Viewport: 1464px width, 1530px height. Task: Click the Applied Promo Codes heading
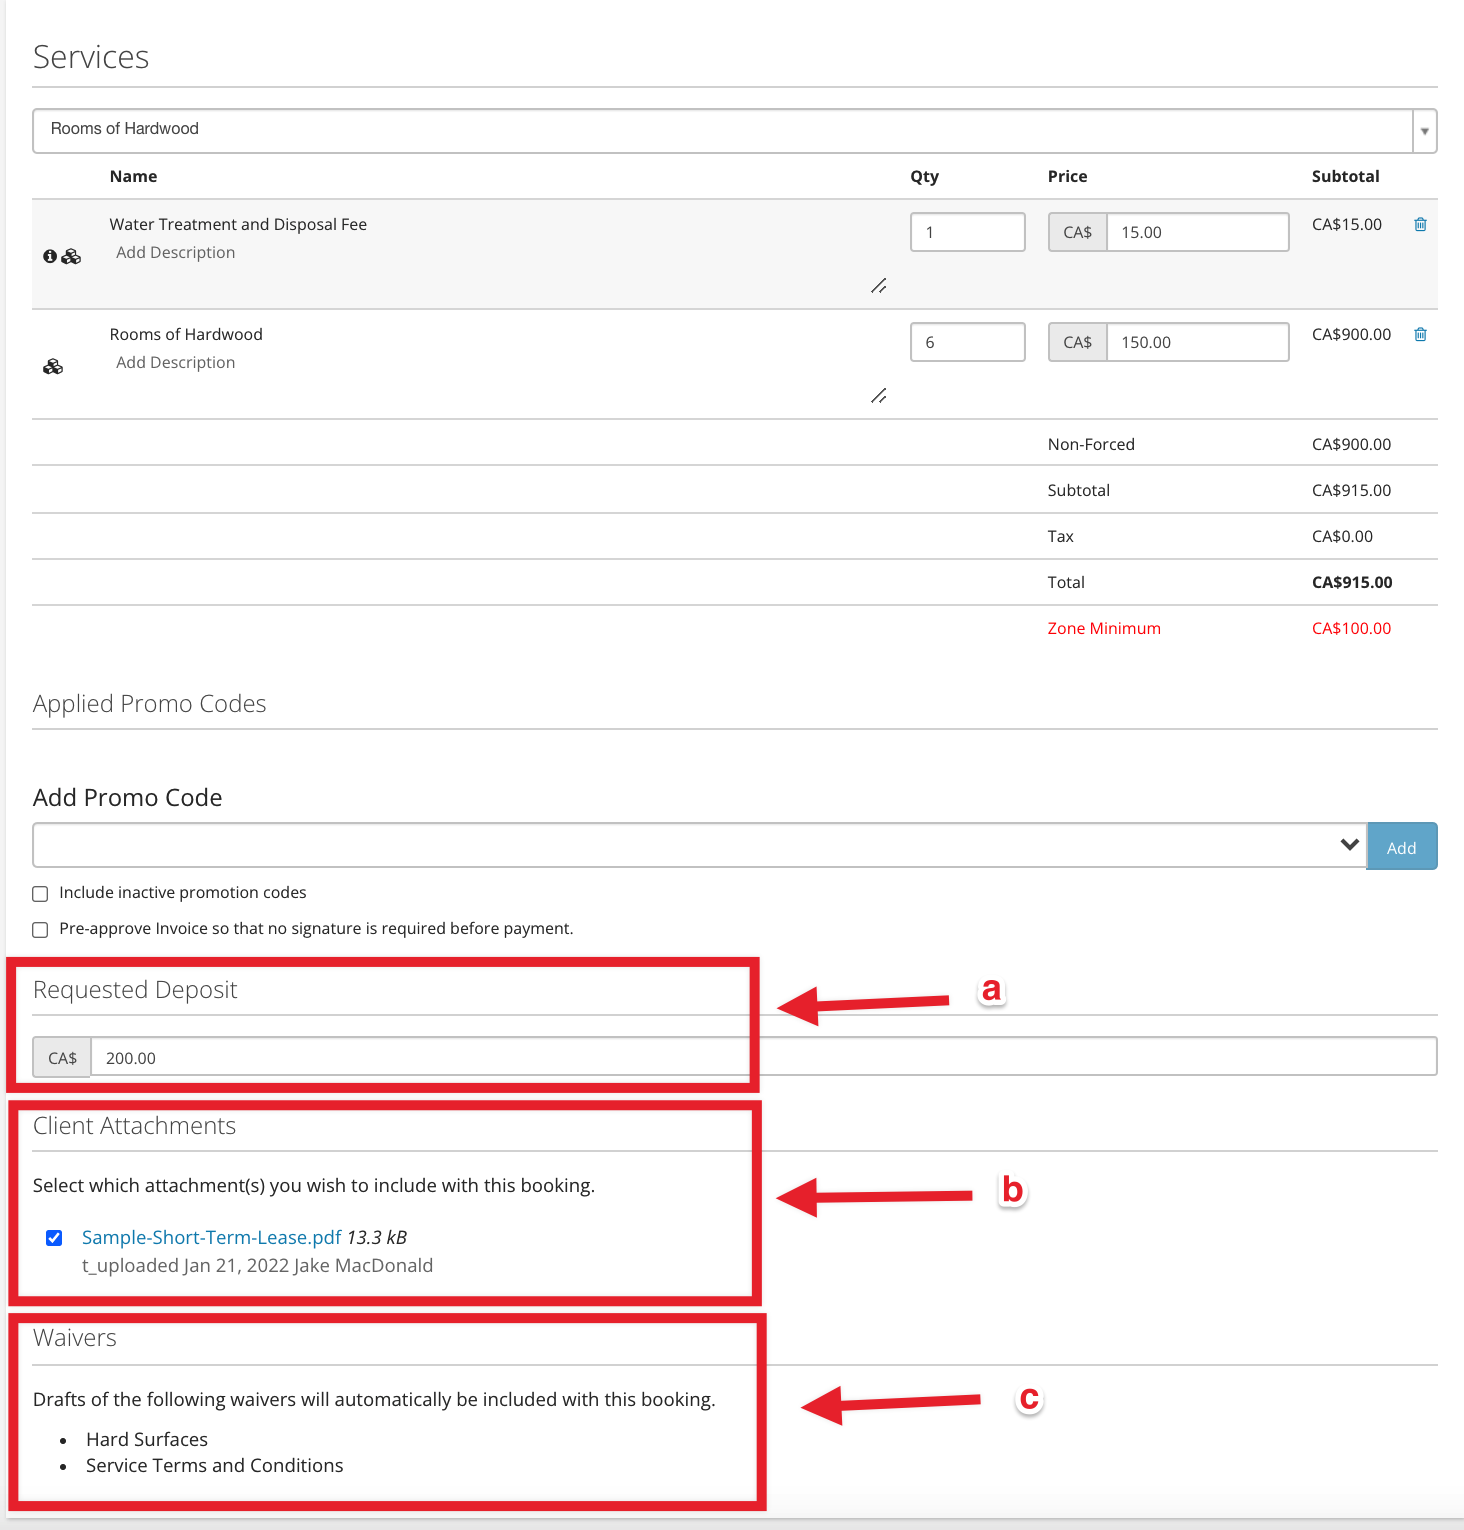click(x=150, y=704)
